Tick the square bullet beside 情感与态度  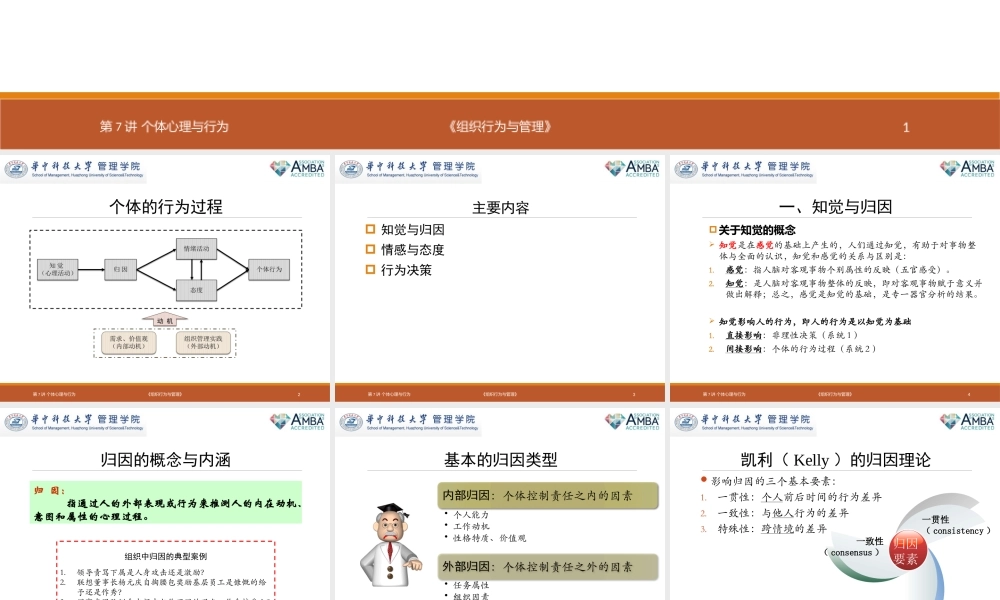[371, 250]
